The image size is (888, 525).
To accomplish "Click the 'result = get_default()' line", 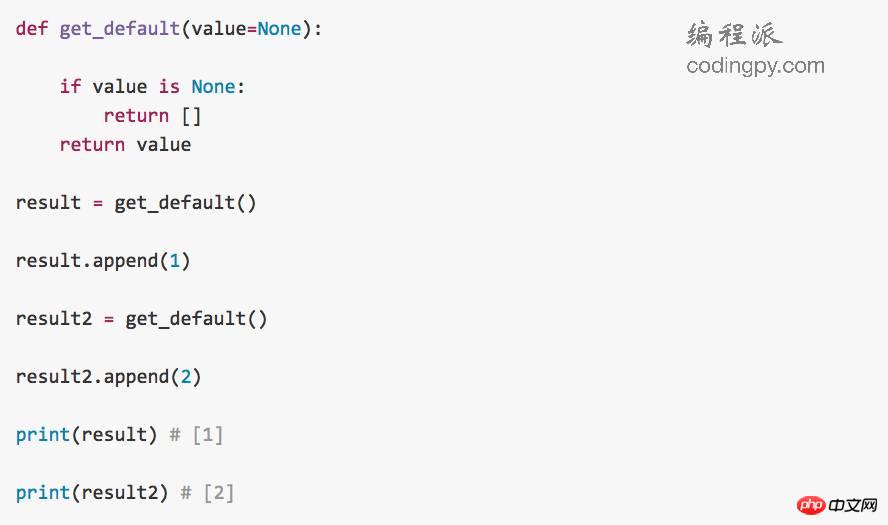I will point(136,203).
